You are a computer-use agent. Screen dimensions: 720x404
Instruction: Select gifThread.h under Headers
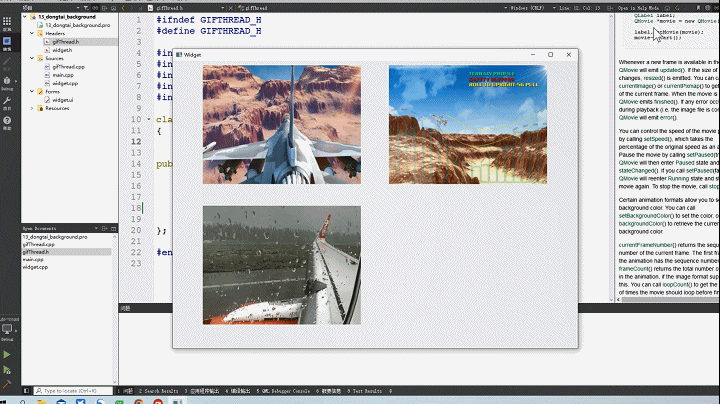[66, 42]
